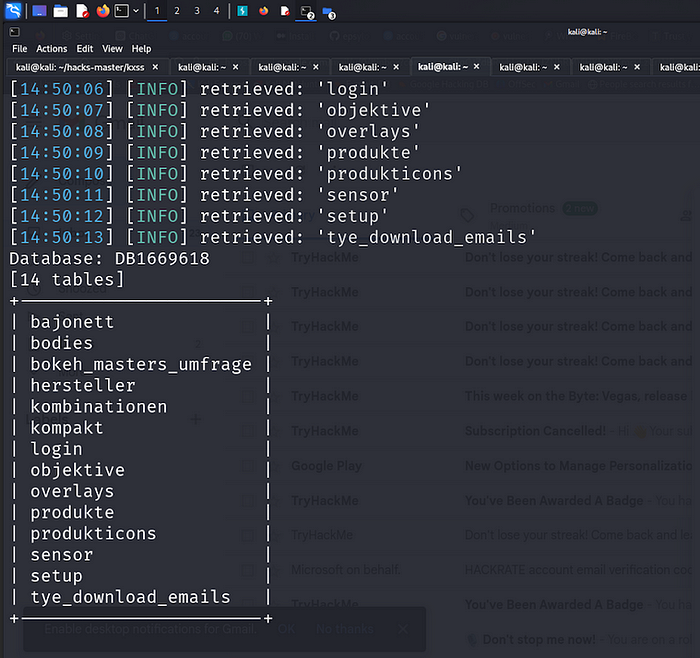Close the highlighted active kali@kali tab
This screenshot has width=700, height=658.
(x=477, y=67)
